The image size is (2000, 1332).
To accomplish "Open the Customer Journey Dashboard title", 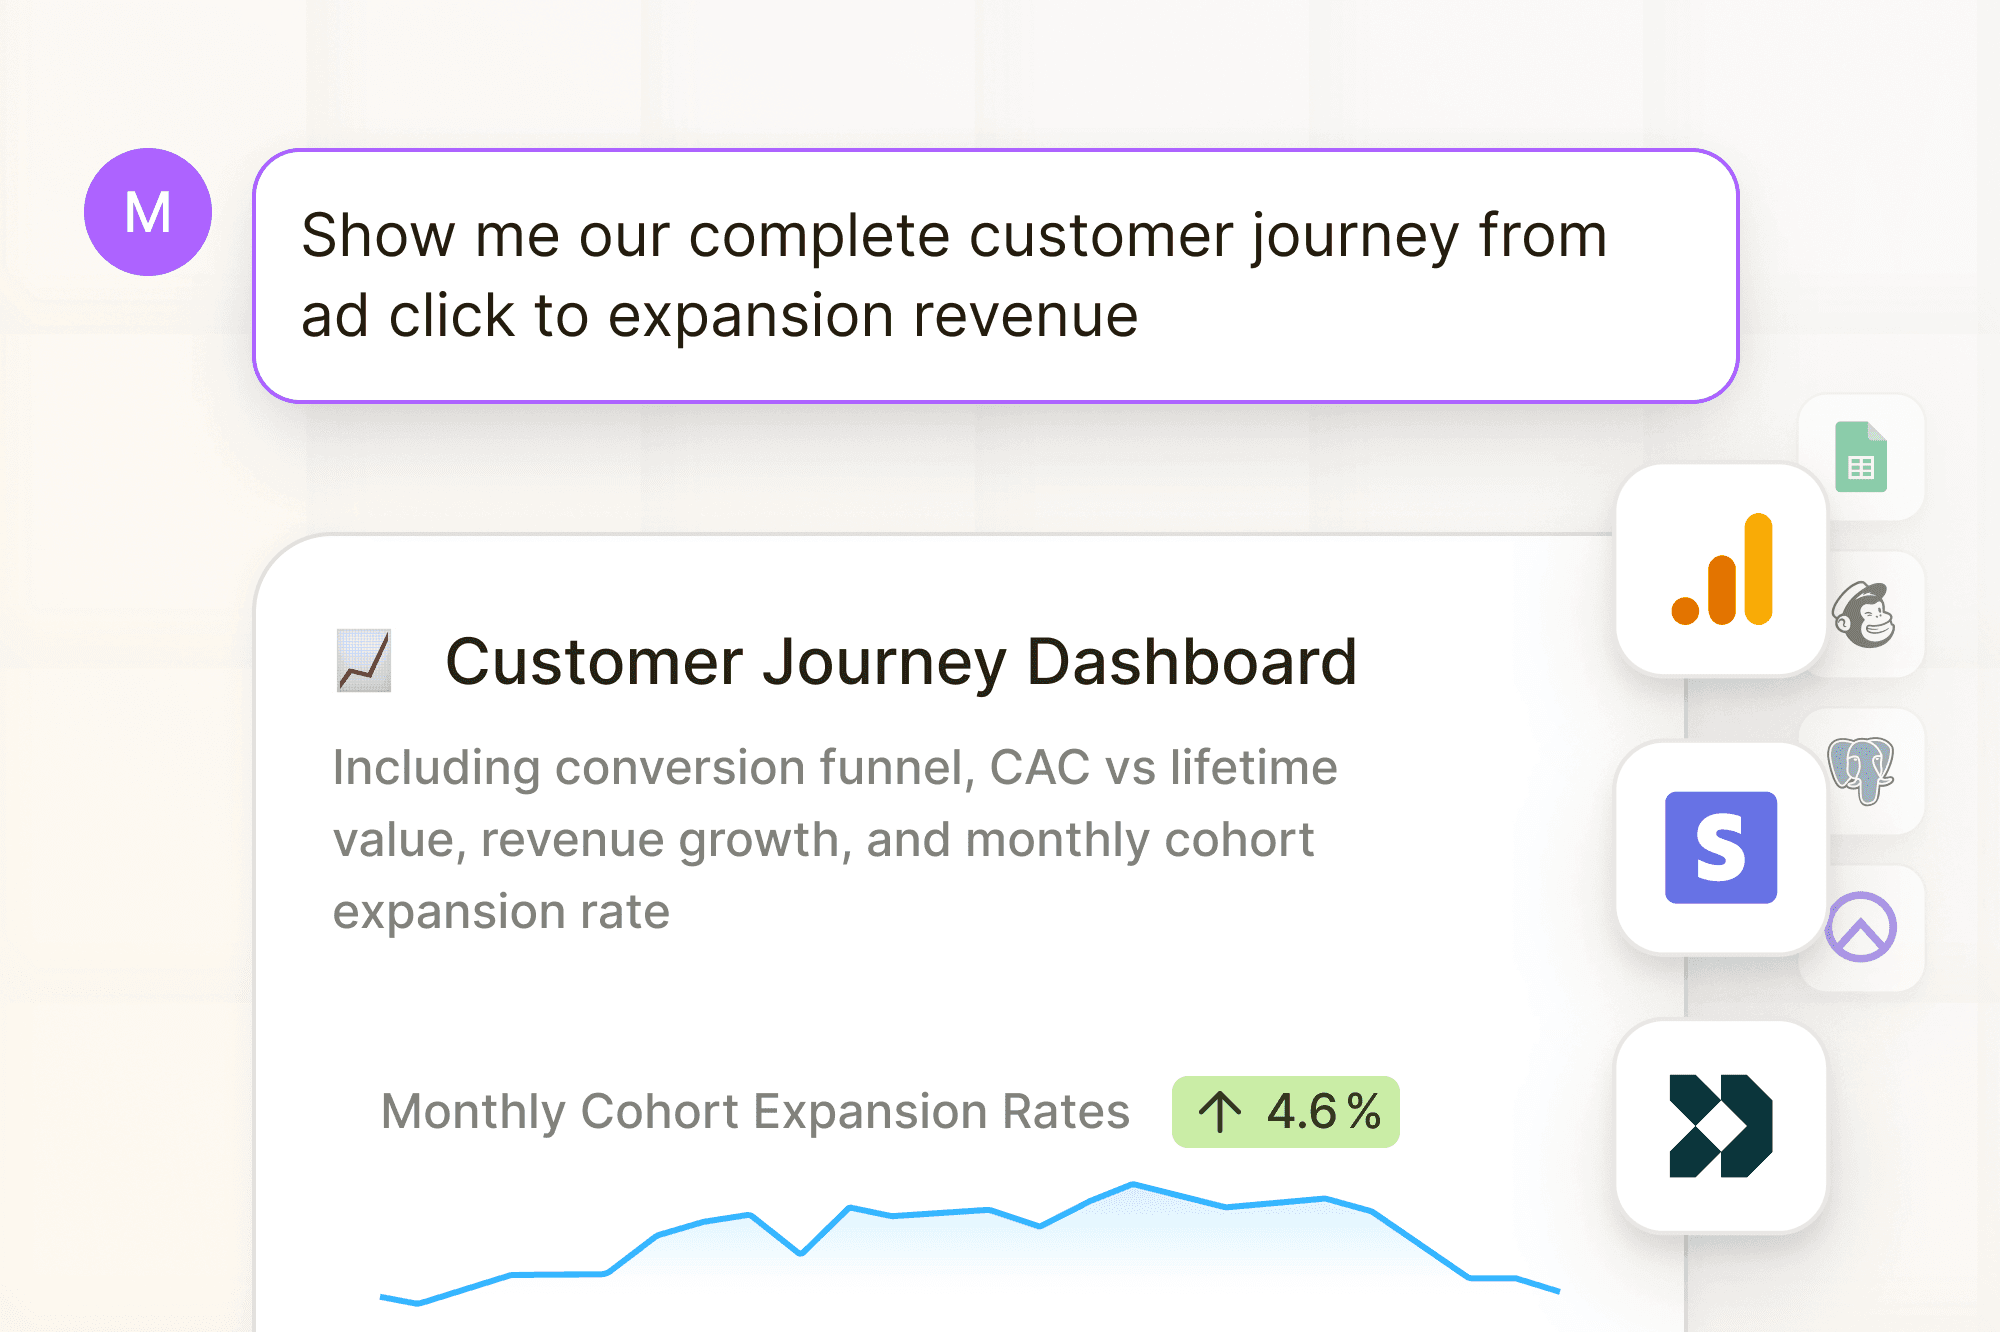I will pos(900,662).
